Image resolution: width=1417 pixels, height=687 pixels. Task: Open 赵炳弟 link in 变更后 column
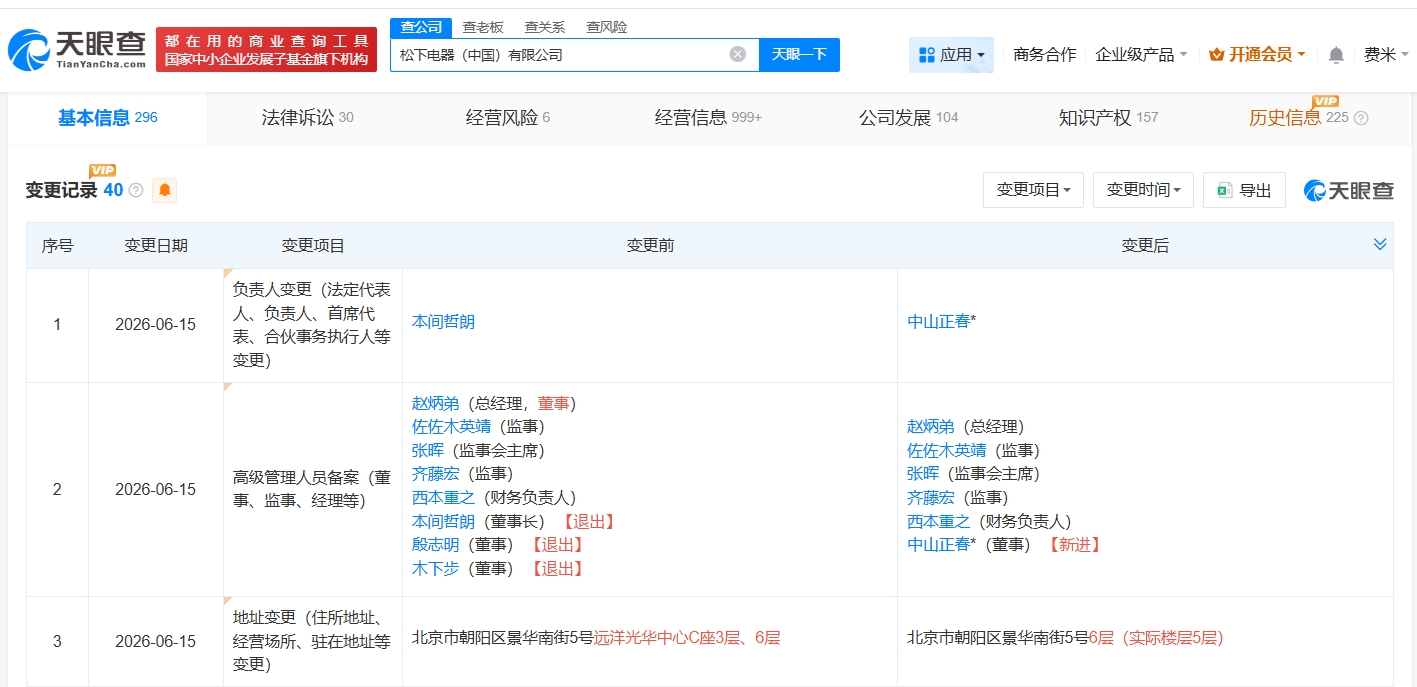(930, 427)
